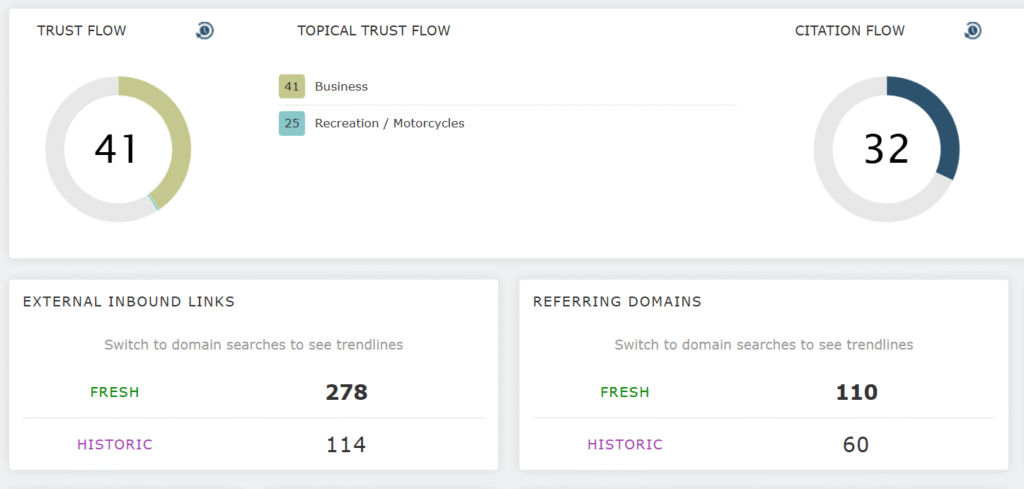This screenshot has width=1024, height=489.
Task: Click the fresh inbound links count 278
Action: (x=346, y=392)
